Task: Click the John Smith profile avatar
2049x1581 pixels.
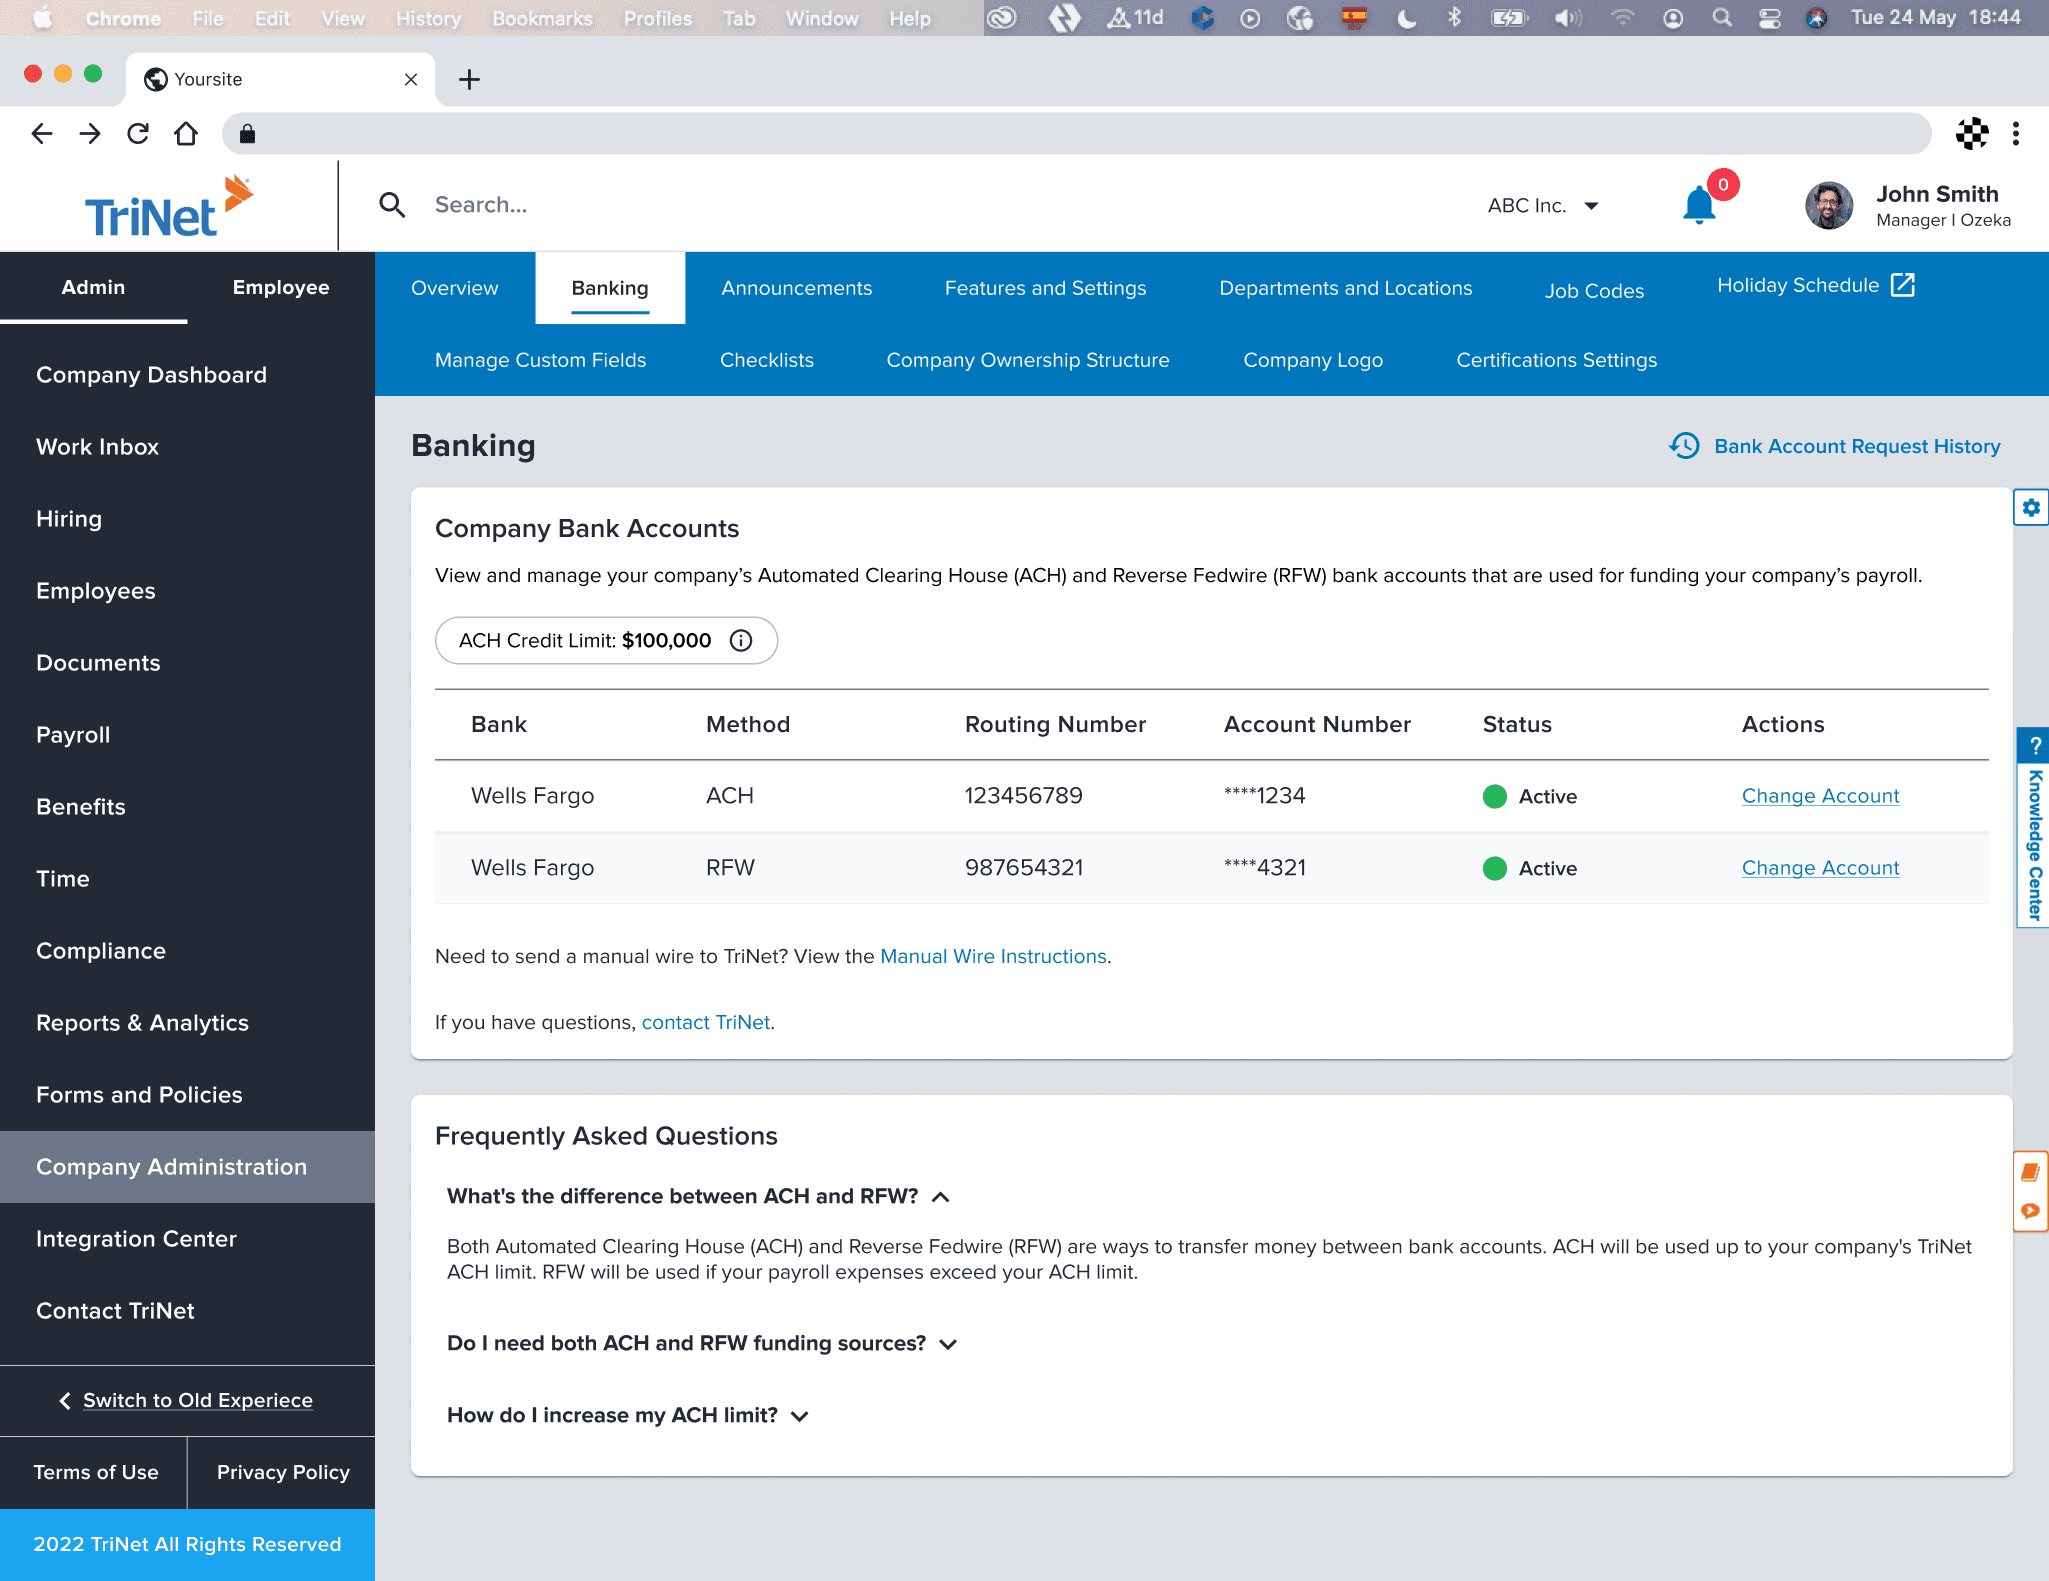Action: coord(1829,205)
